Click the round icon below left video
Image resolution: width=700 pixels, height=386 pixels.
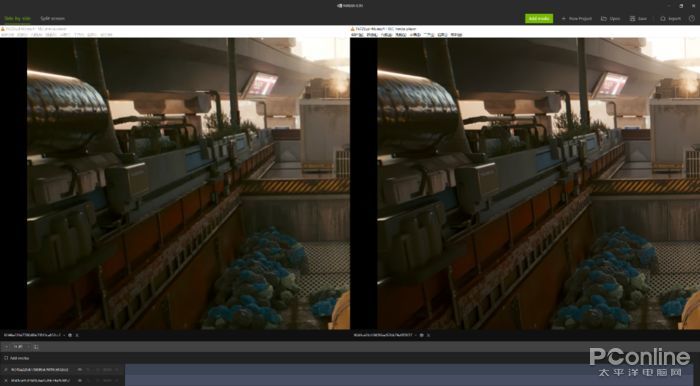click(x=70, y=335)
